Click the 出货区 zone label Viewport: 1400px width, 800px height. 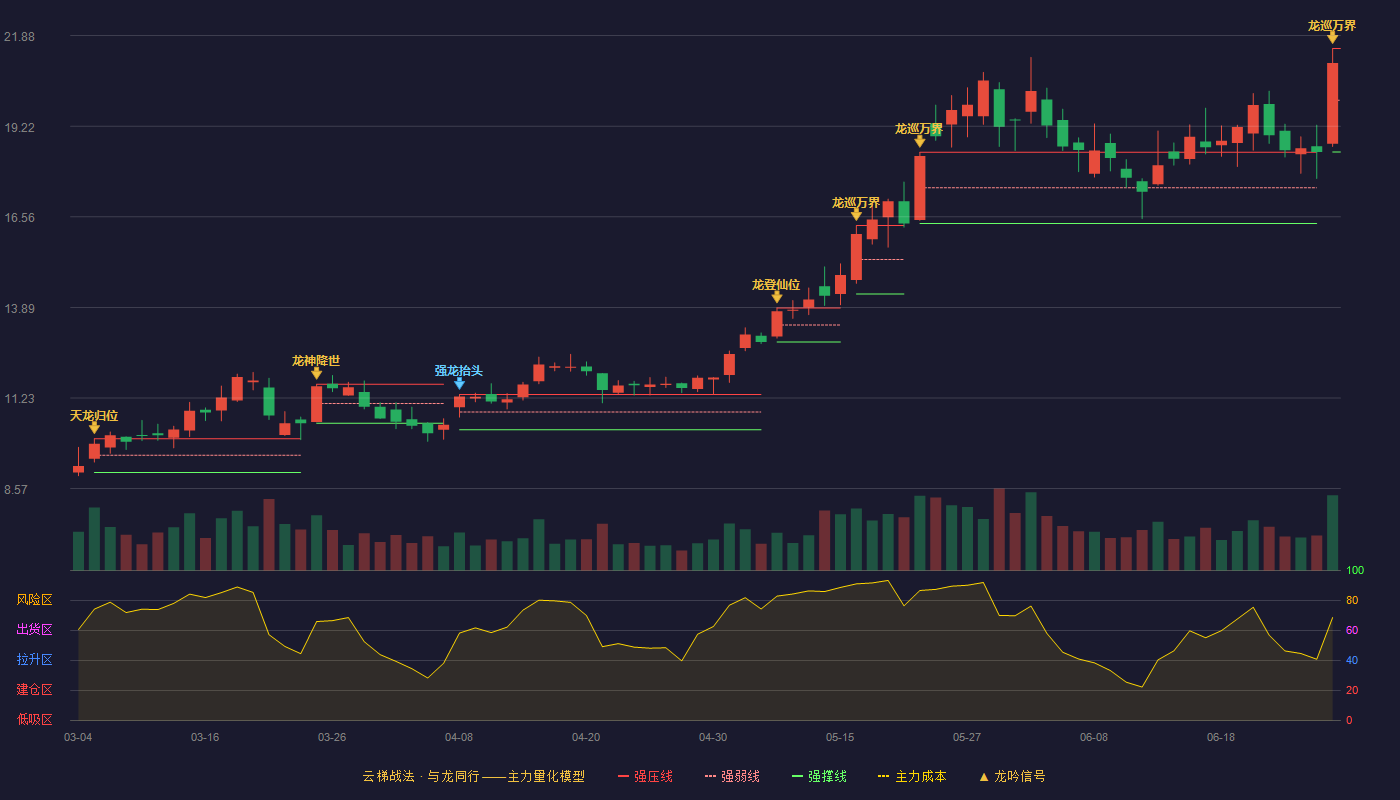34,630
